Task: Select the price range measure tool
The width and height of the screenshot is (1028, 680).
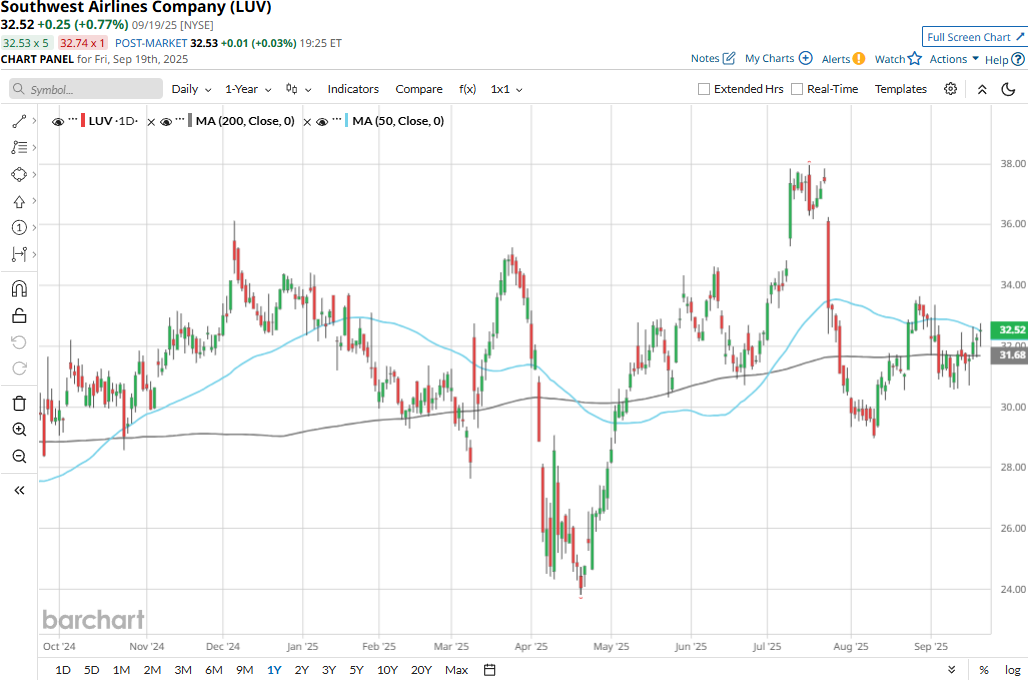Action: pos(19,254)
